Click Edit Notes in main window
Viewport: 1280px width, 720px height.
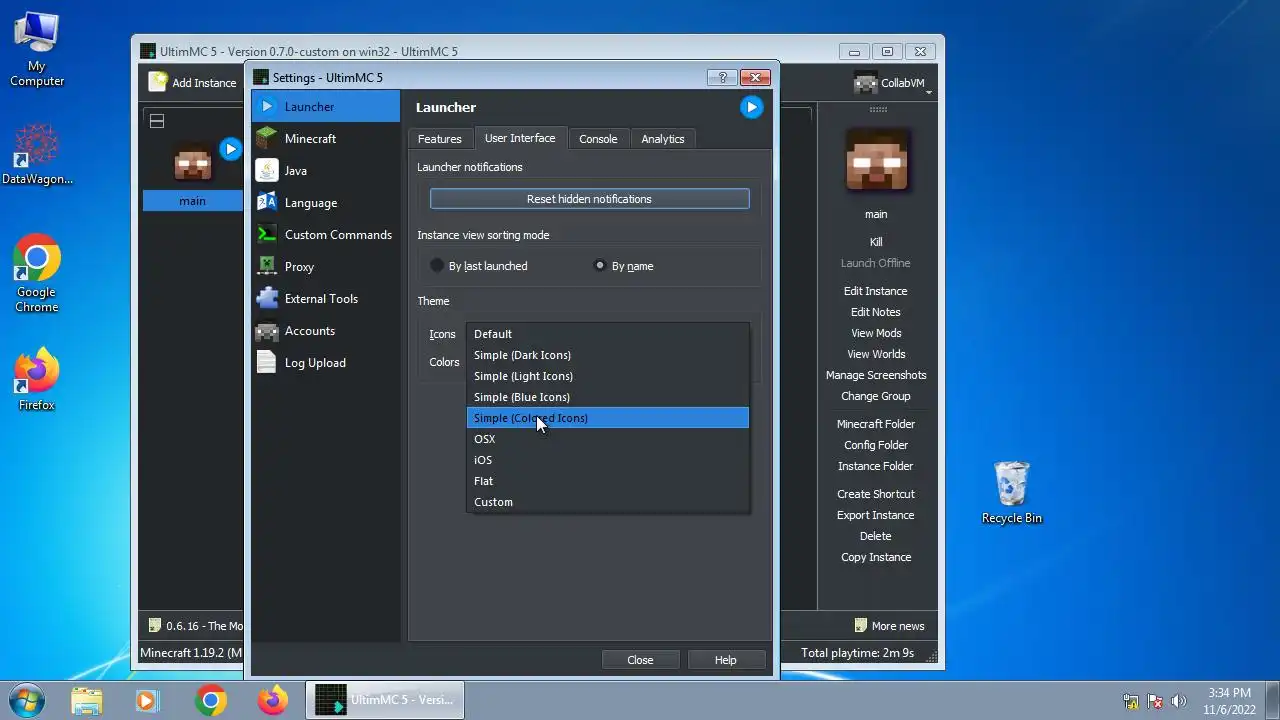(876, 312)
